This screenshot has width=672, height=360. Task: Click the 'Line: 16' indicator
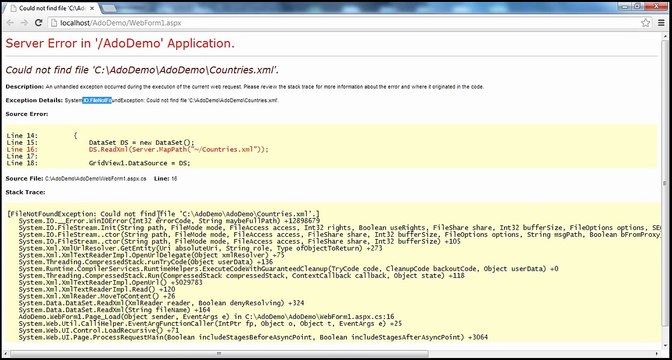[165, 179]
